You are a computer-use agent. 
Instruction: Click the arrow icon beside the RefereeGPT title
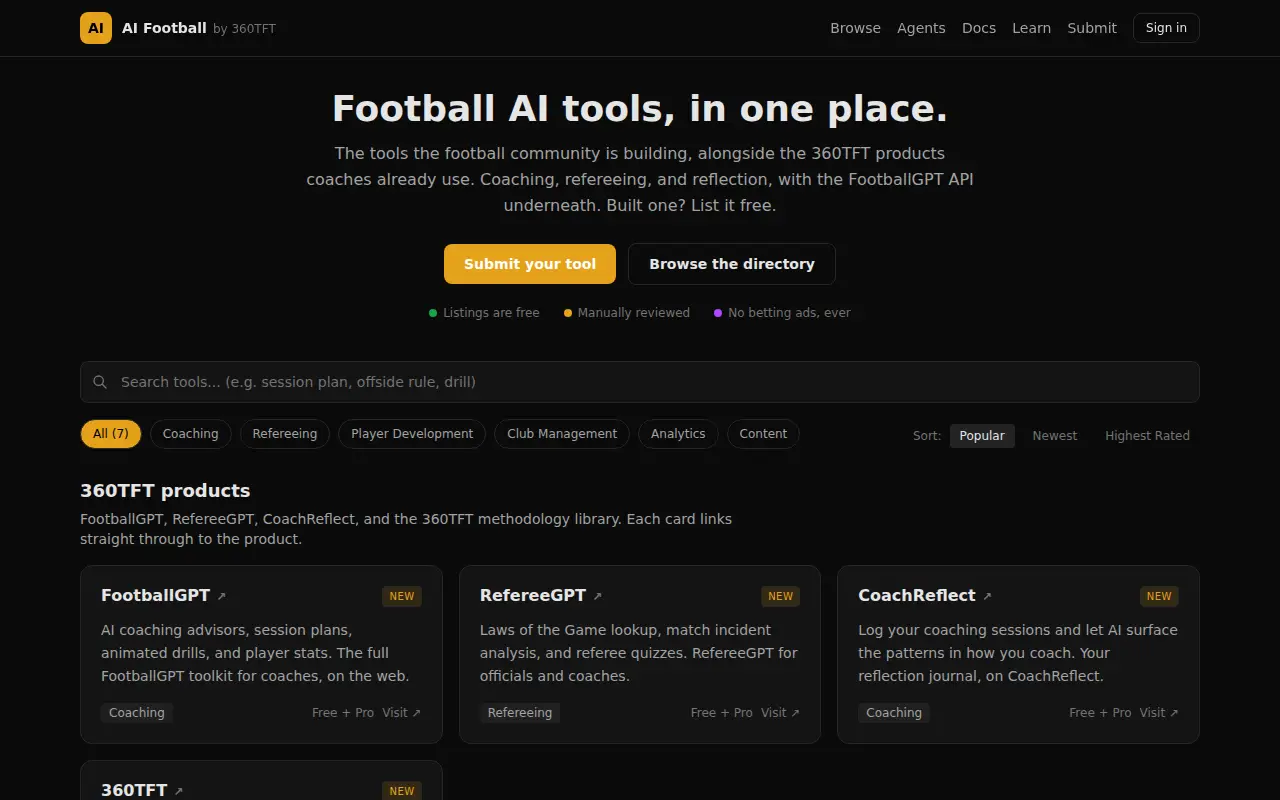[598, 596]
